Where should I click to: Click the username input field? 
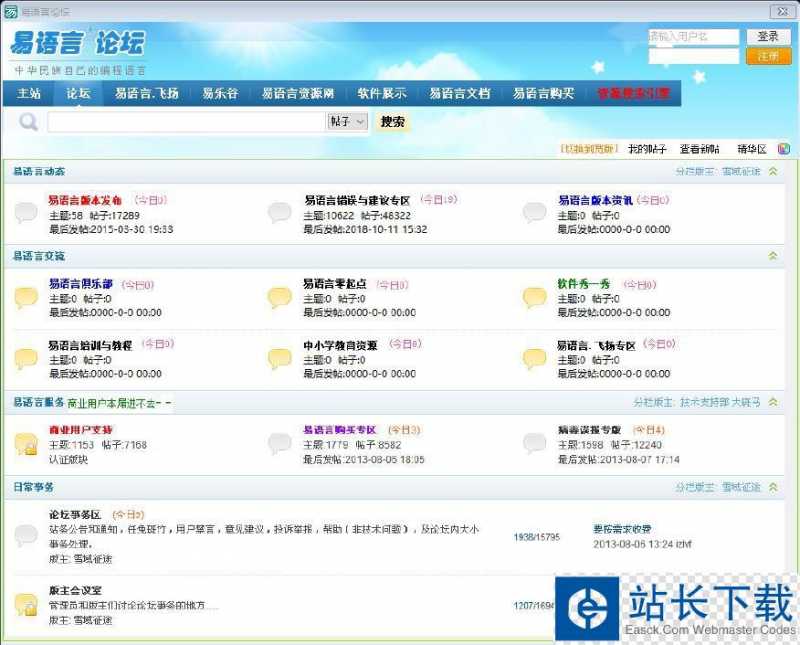coord(693,36)
